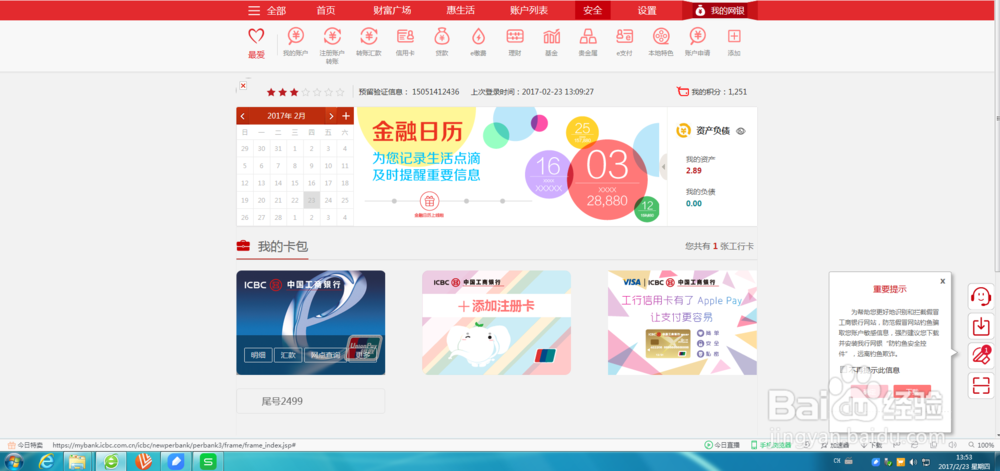Open 安全 menu tab
1000x471 pixels.
592,10
